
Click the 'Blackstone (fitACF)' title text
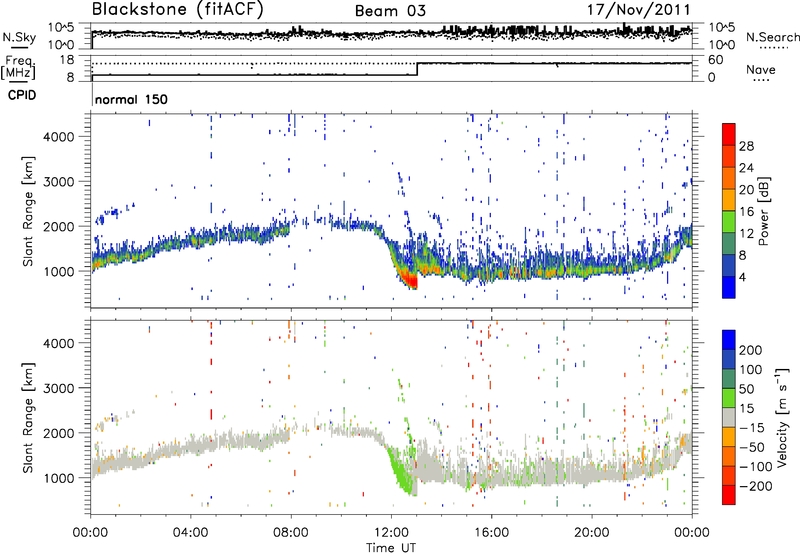click(x=178, y=10)
